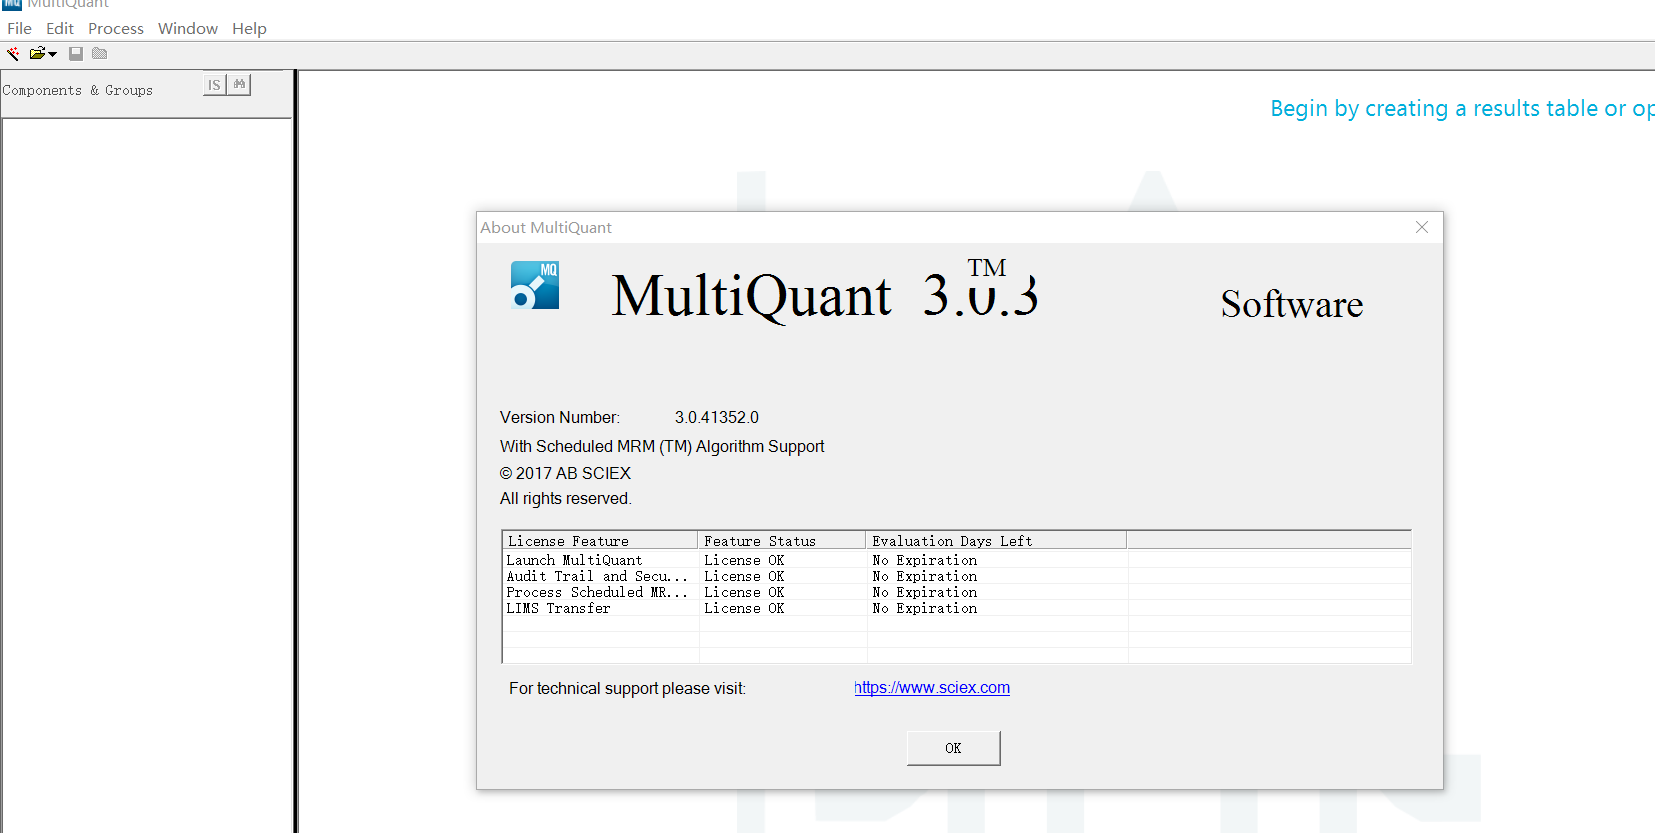Click OK in the About MultiQuant dialog
Viewport: 1655px width, 833px height.
pyautogui.click(x=953, y=748)
